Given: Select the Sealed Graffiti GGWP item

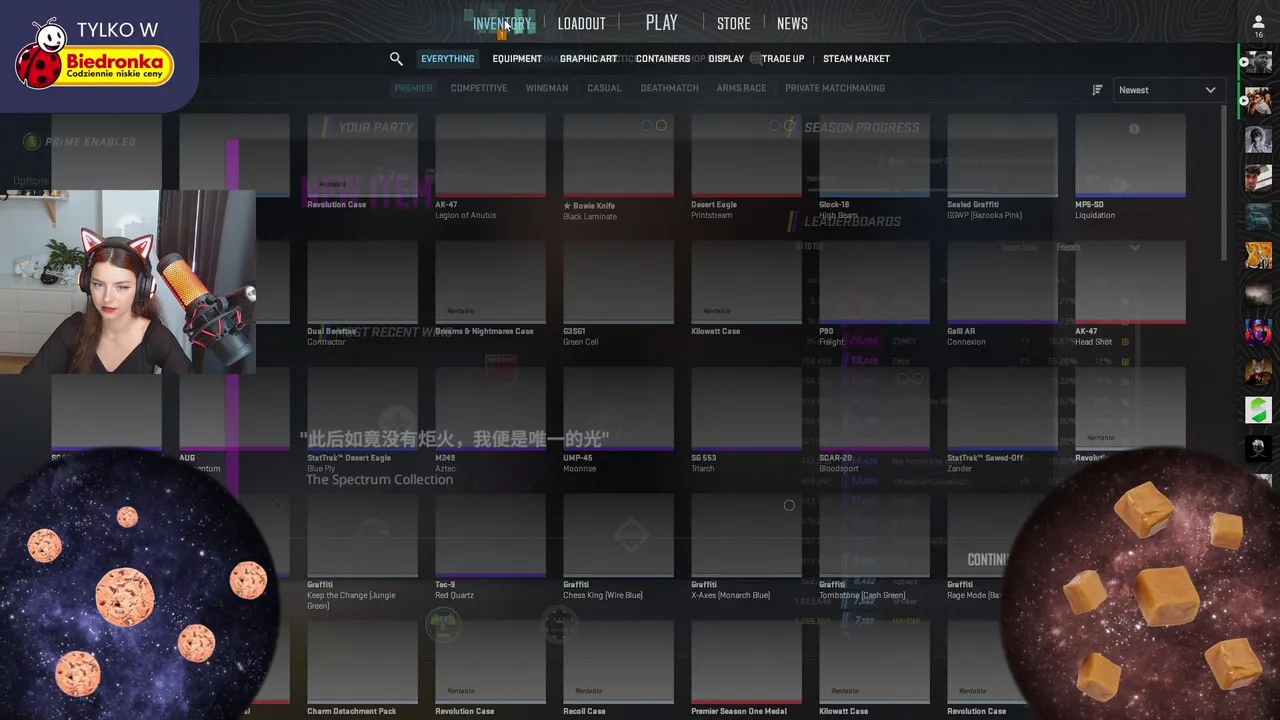Looking at the screenshot, I should [1002, 168].
